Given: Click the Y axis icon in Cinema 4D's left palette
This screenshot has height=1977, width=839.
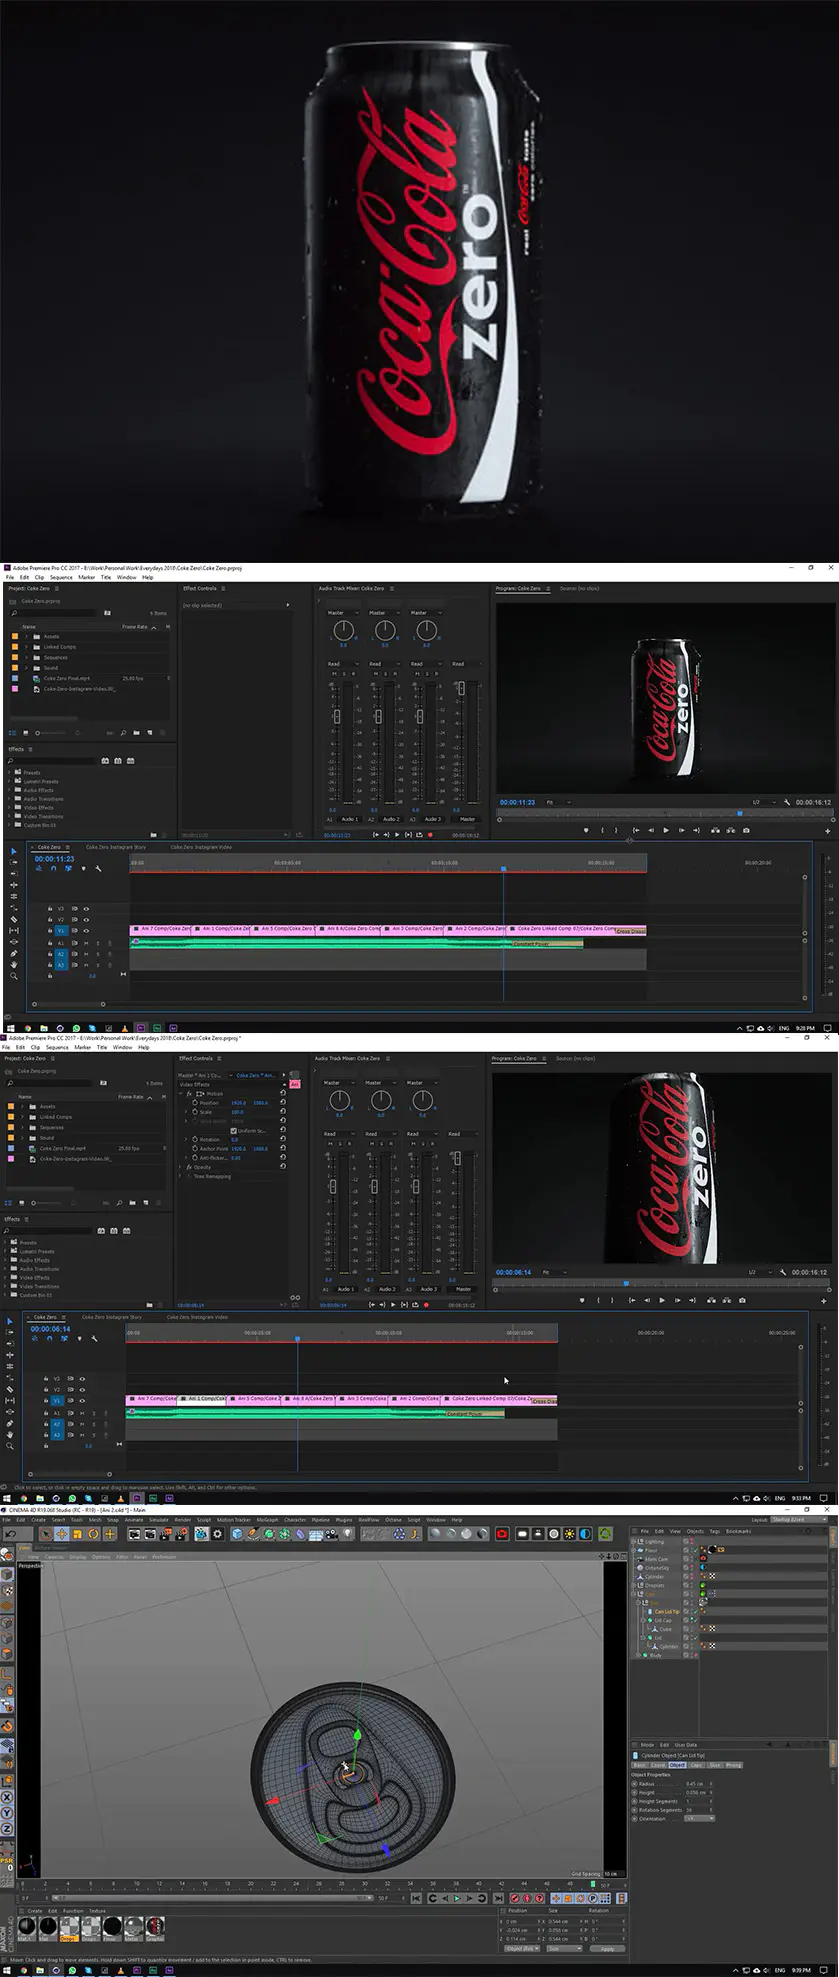Looking at the screenshot, I should pos(6,1811).
